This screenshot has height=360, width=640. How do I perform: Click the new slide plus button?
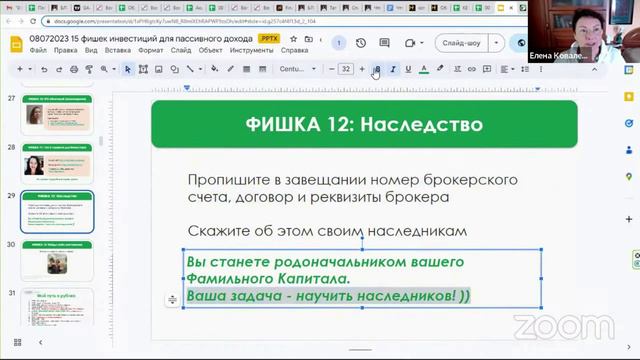pos(20,69)
